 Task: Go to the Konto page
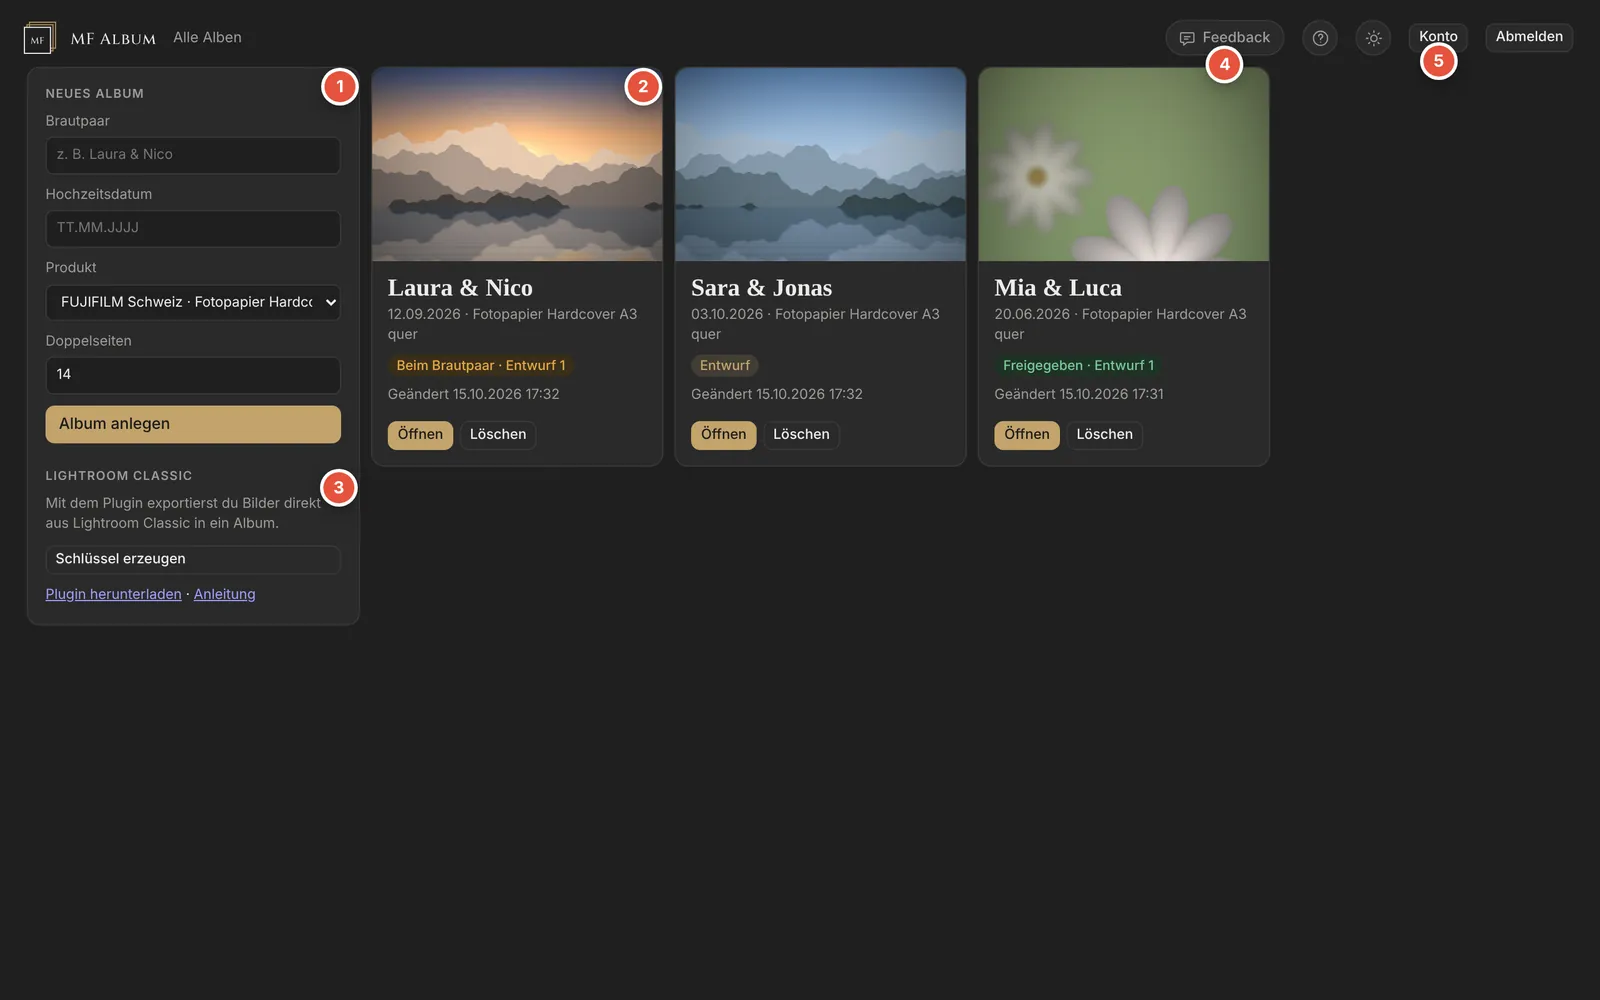[1438, 37]
